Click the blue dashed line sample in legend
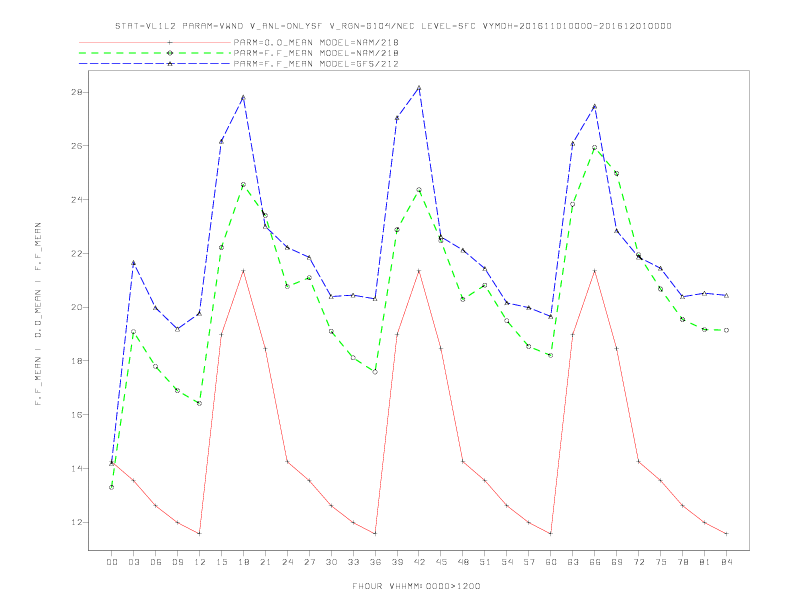Image resolution: width=792 pixels, height=612 pixels. [x=155, y=64]
